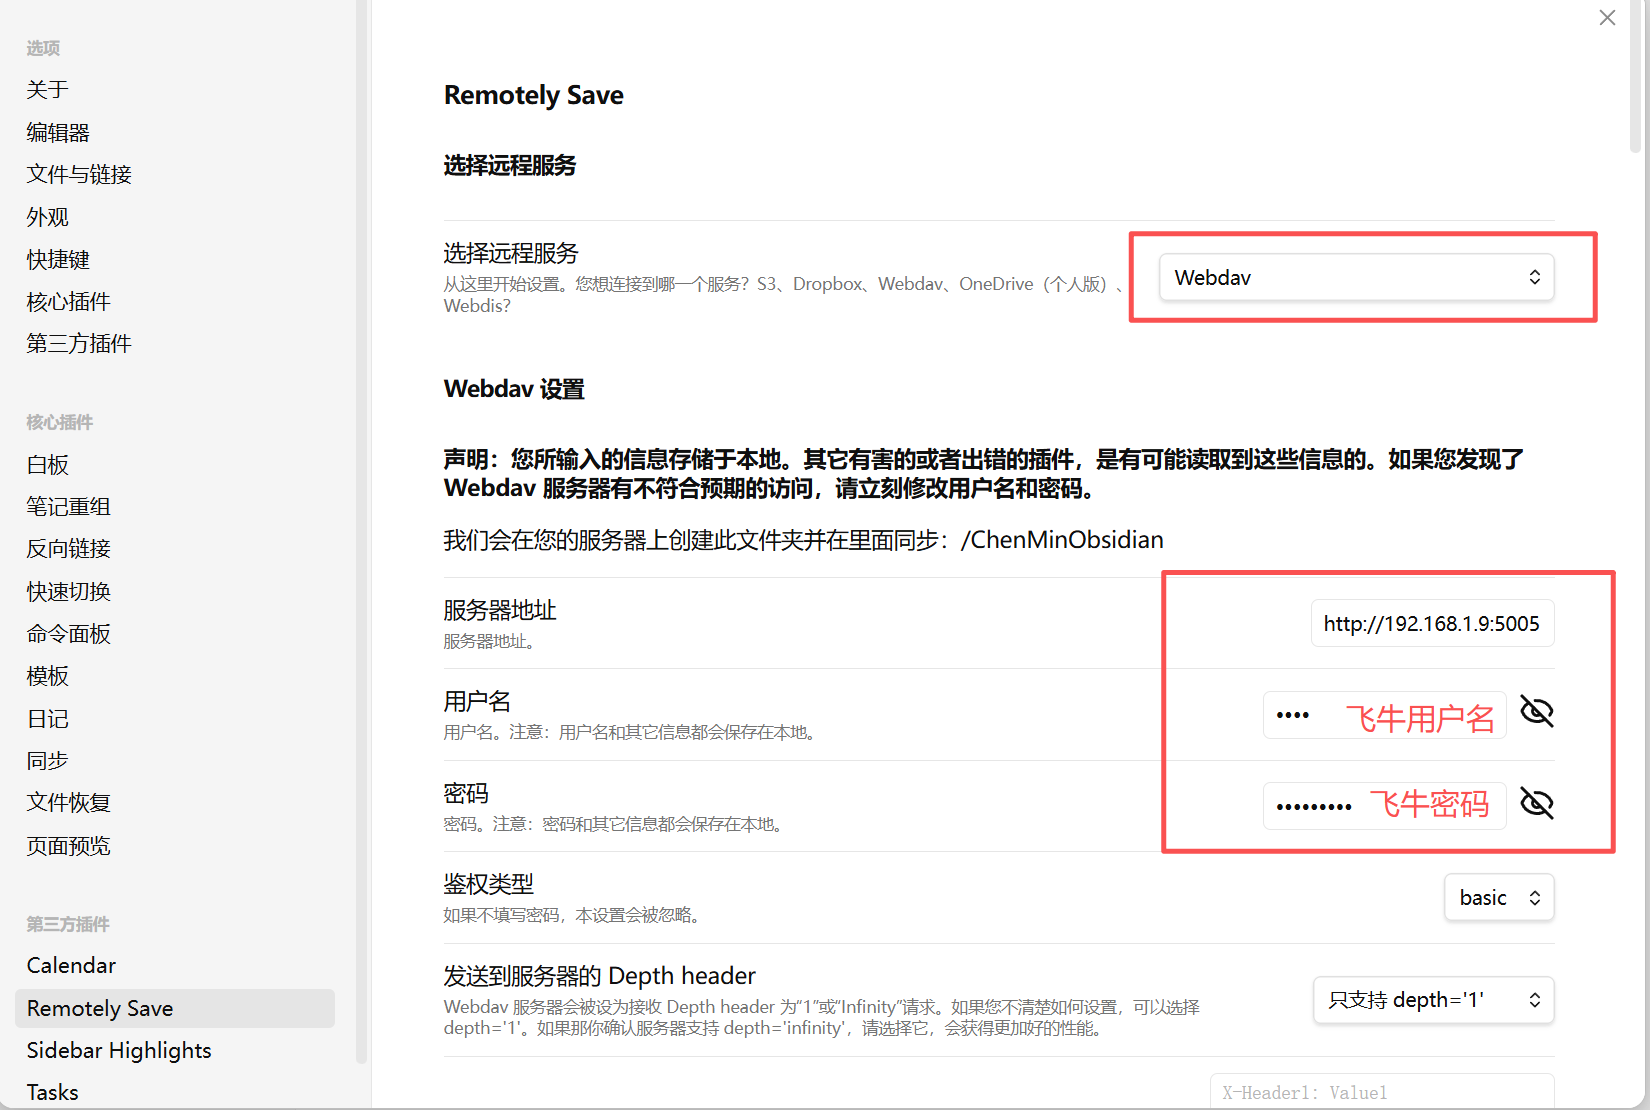Close the settings dialog with the X

point(1607,18)
